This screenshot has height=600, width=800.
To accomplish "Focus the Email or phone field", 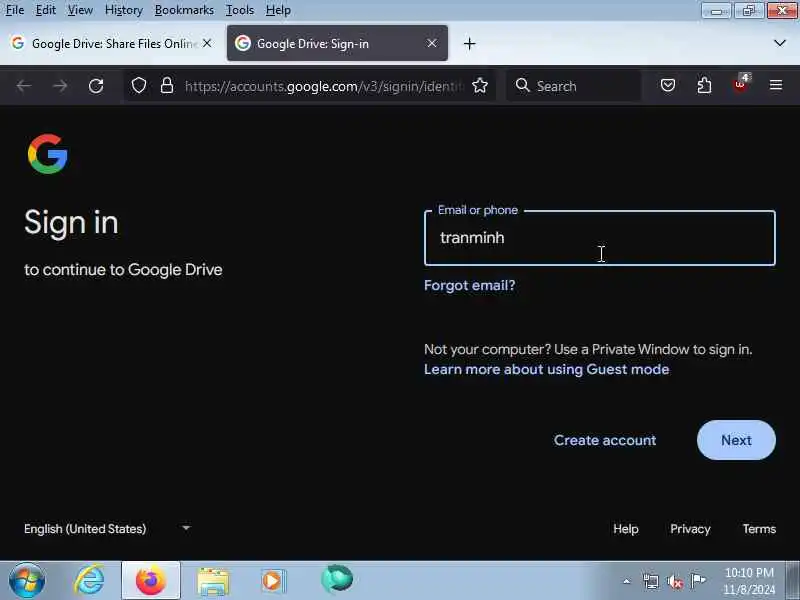I will coord(599,238).
